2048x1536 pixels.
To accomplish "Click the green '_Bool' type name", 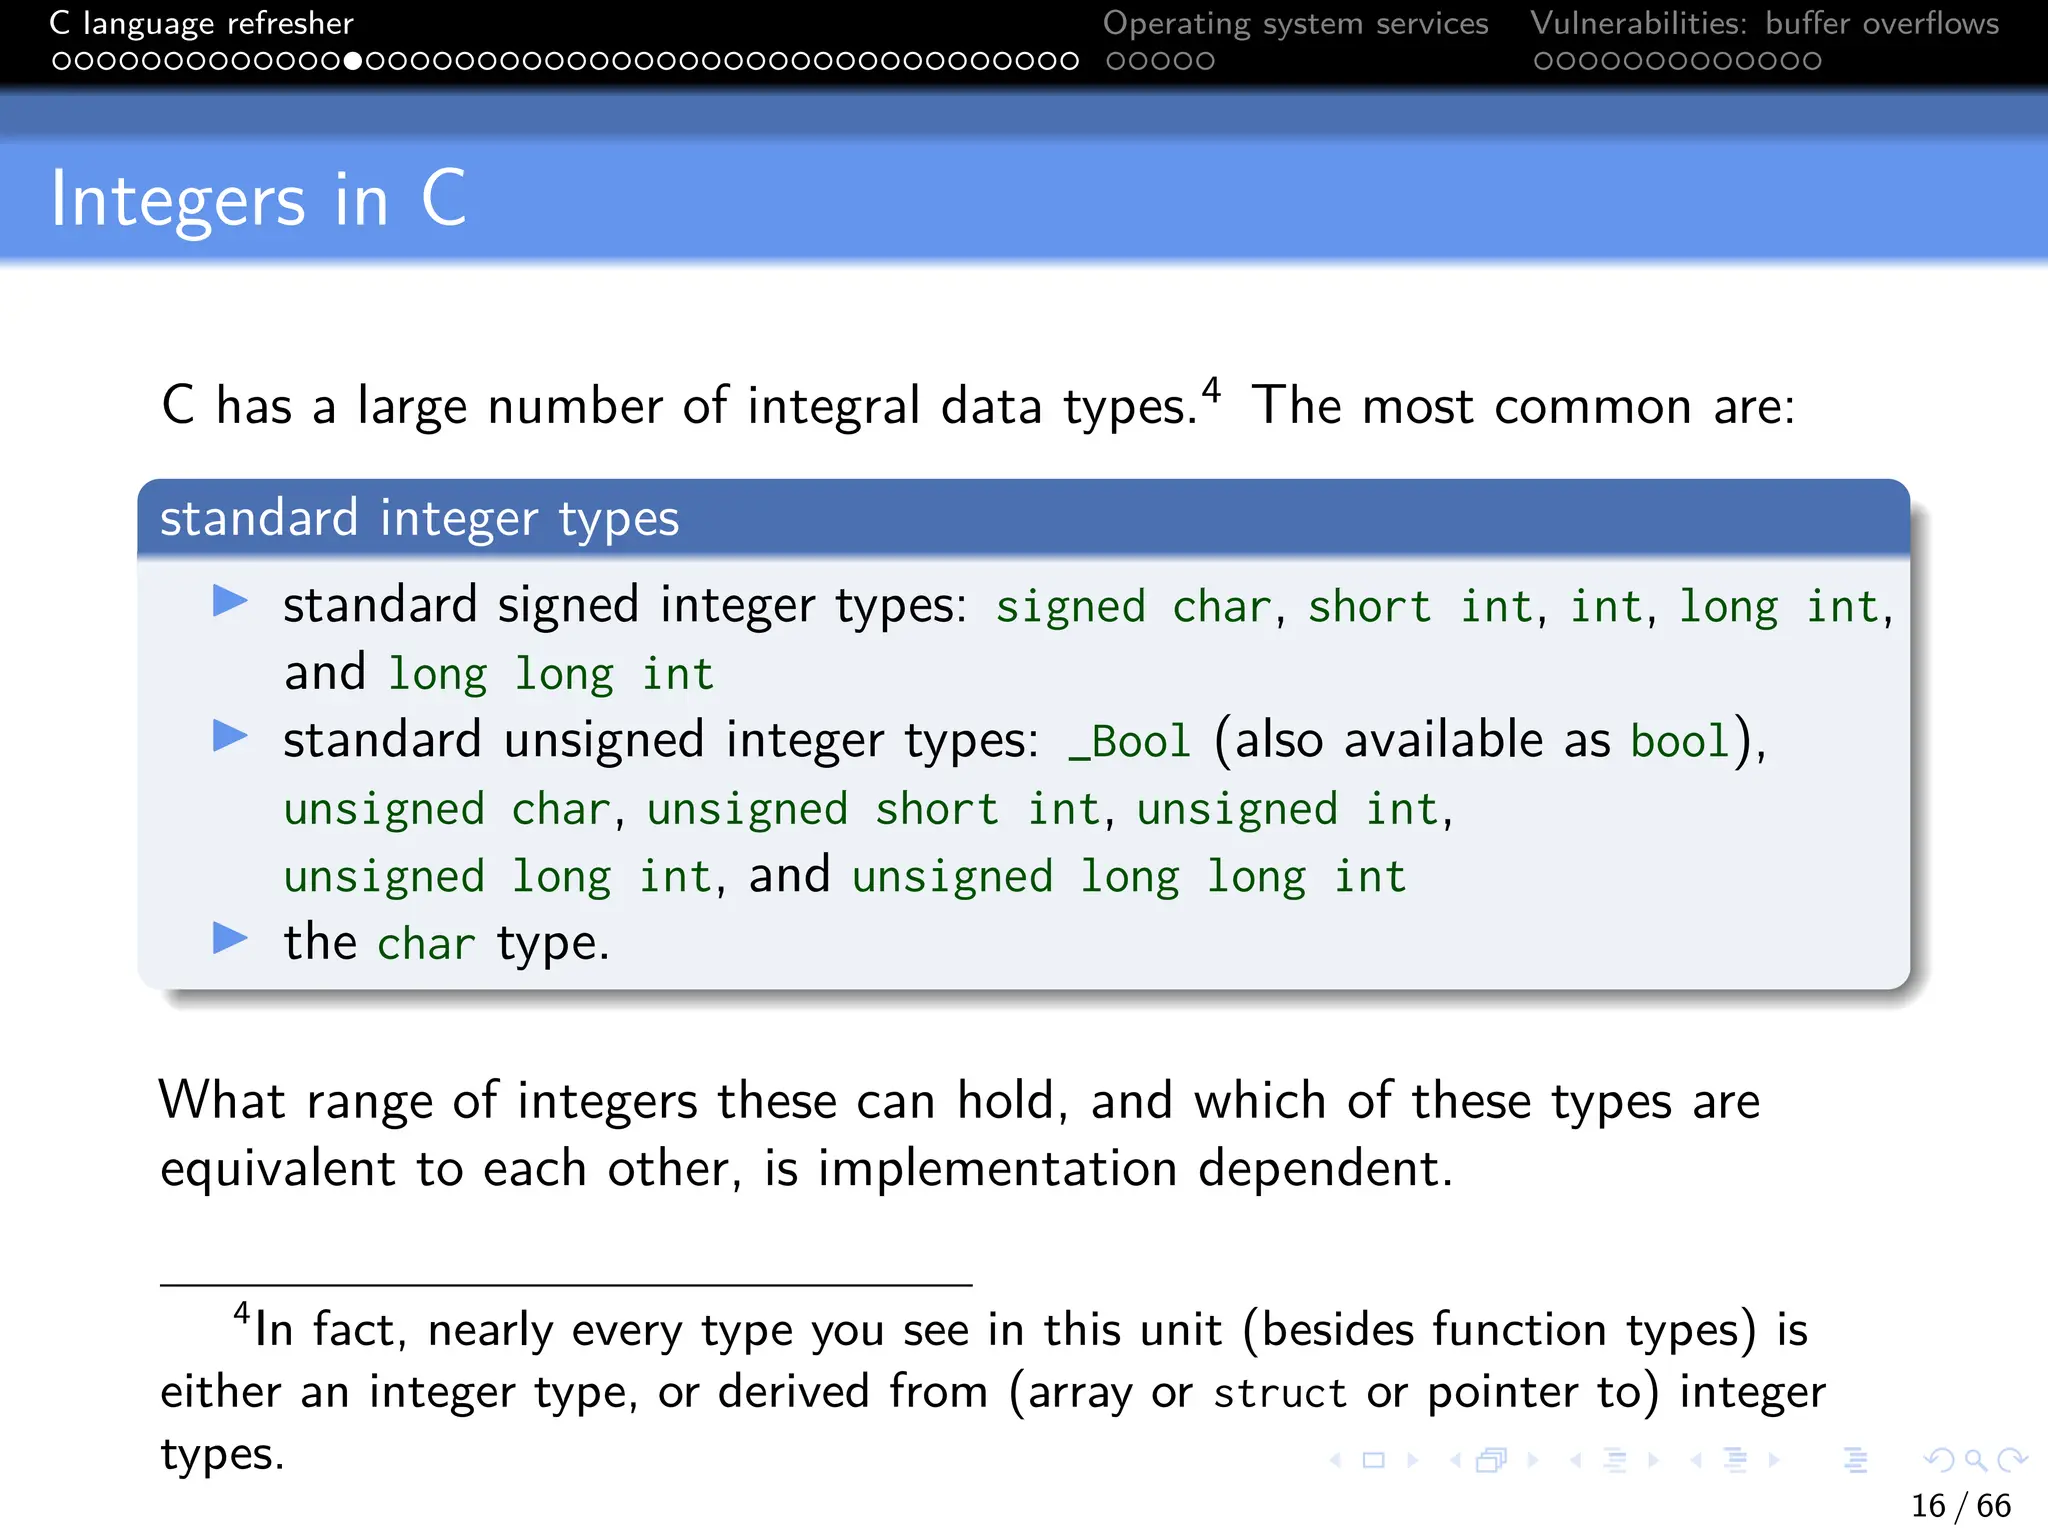I will [x=1130, y=742].
